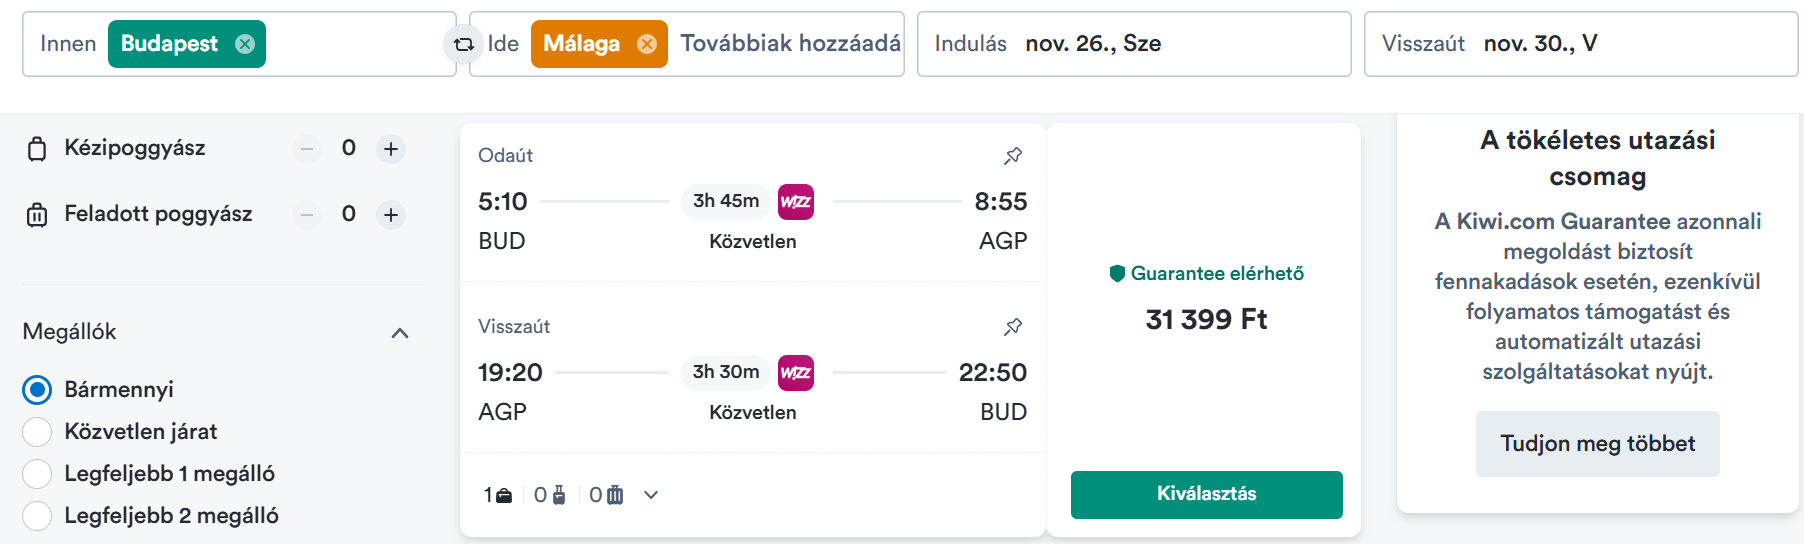This screenshot has width=1804, height=544.
Task: Add one Feladott poggyász checked bag
Action: [391, 214]
